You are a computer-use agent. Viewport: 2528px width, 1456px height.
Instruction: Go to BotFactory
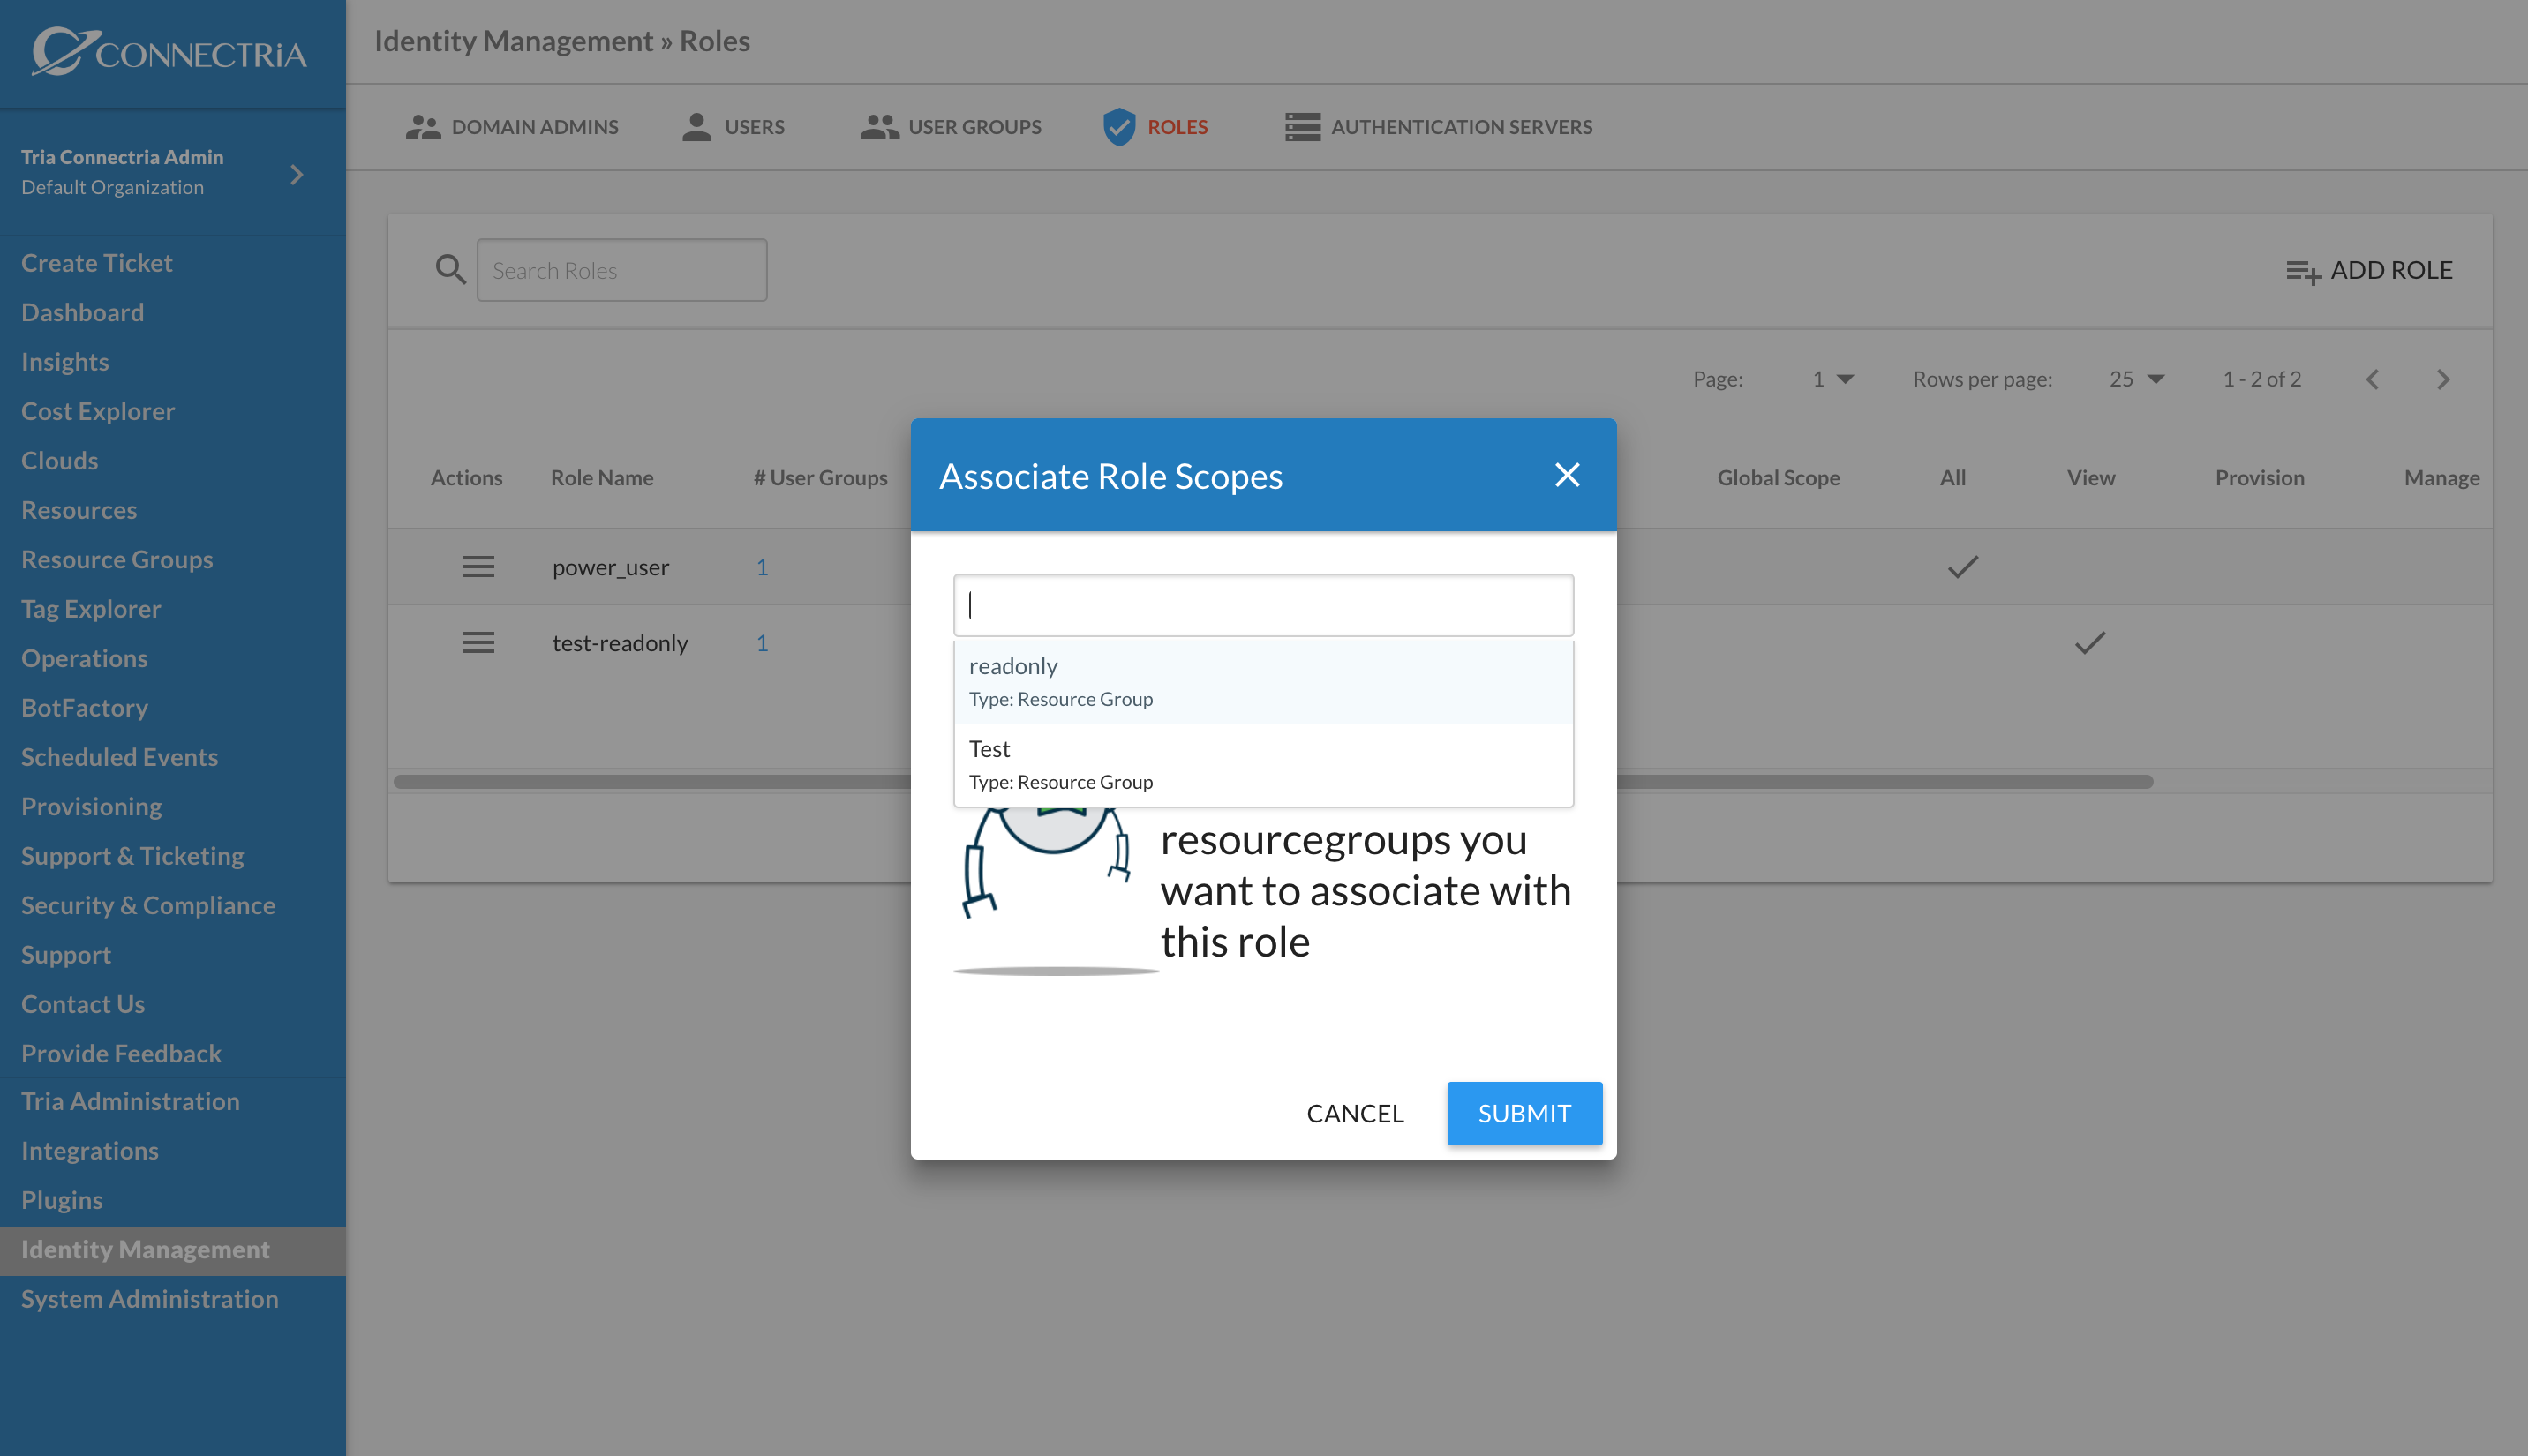85,707
